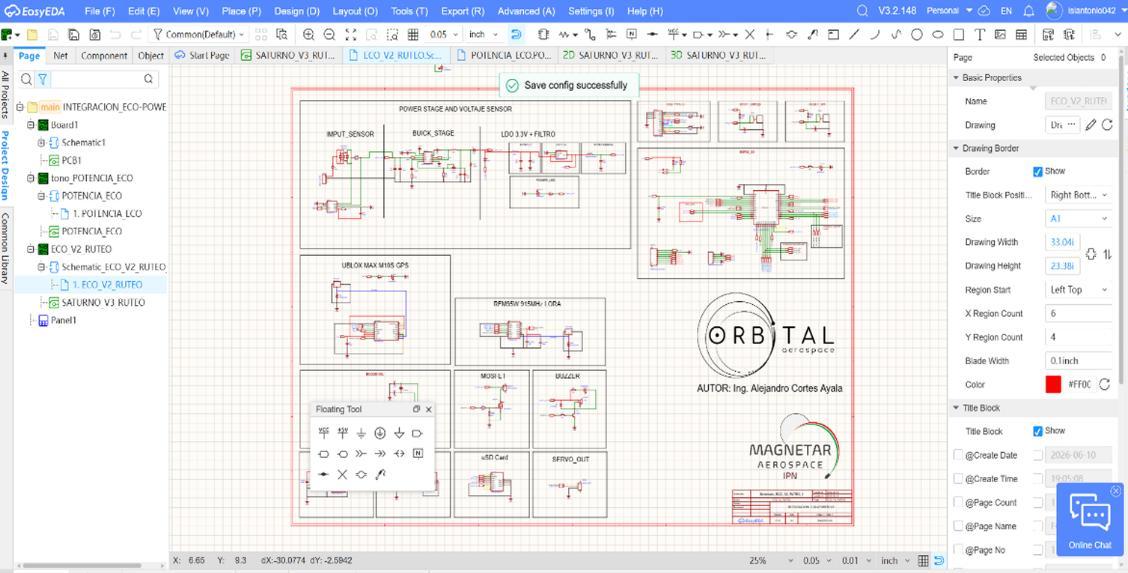The height and width of the screenshot is (573, 1128).
Task: Click the filter funnel icon in project panel
Action: 42,79
